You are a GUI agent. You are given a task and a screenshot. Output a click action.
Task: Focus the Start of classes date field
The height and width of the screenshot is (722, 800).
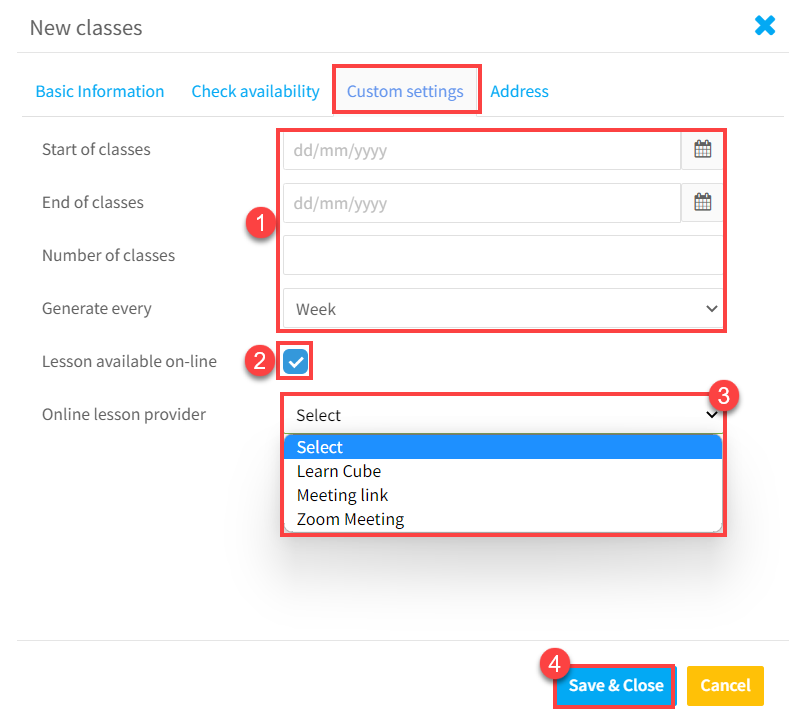[x=482, y=151]
